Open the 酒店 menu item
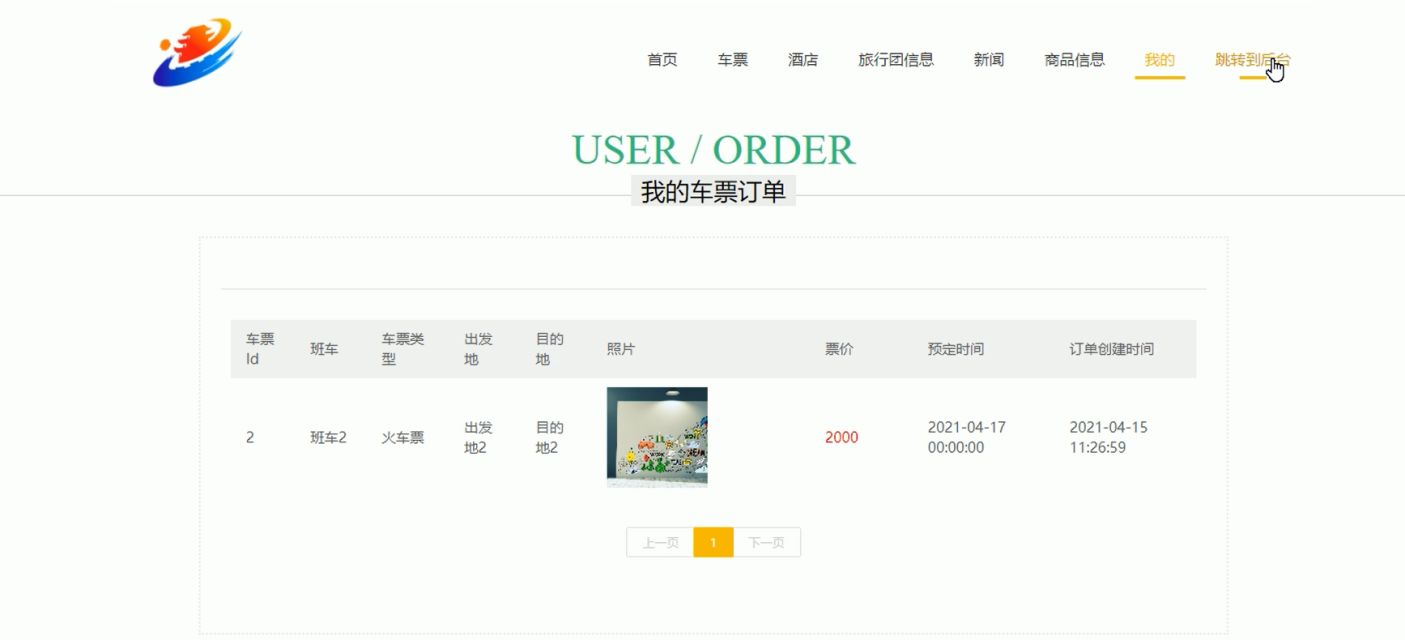Viewport: 1405px width, 640px height. 803,60
